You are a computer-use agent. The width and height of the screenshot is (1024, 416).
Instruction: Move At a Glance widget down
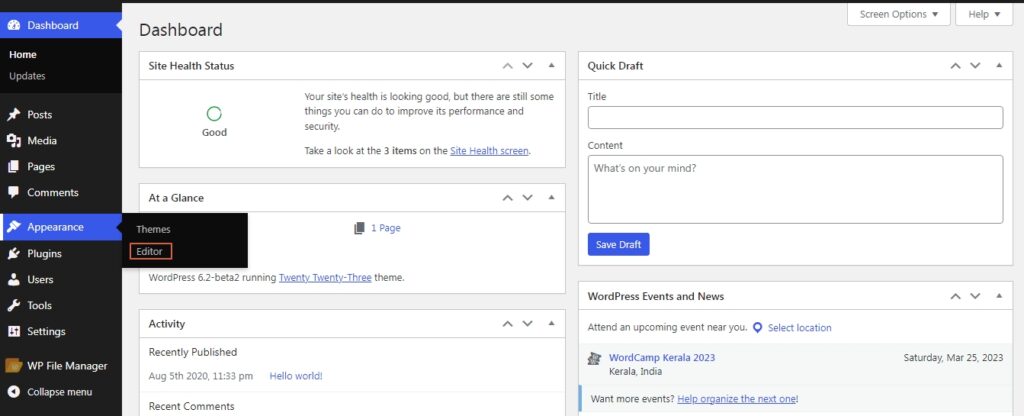[x=528, y=198]
